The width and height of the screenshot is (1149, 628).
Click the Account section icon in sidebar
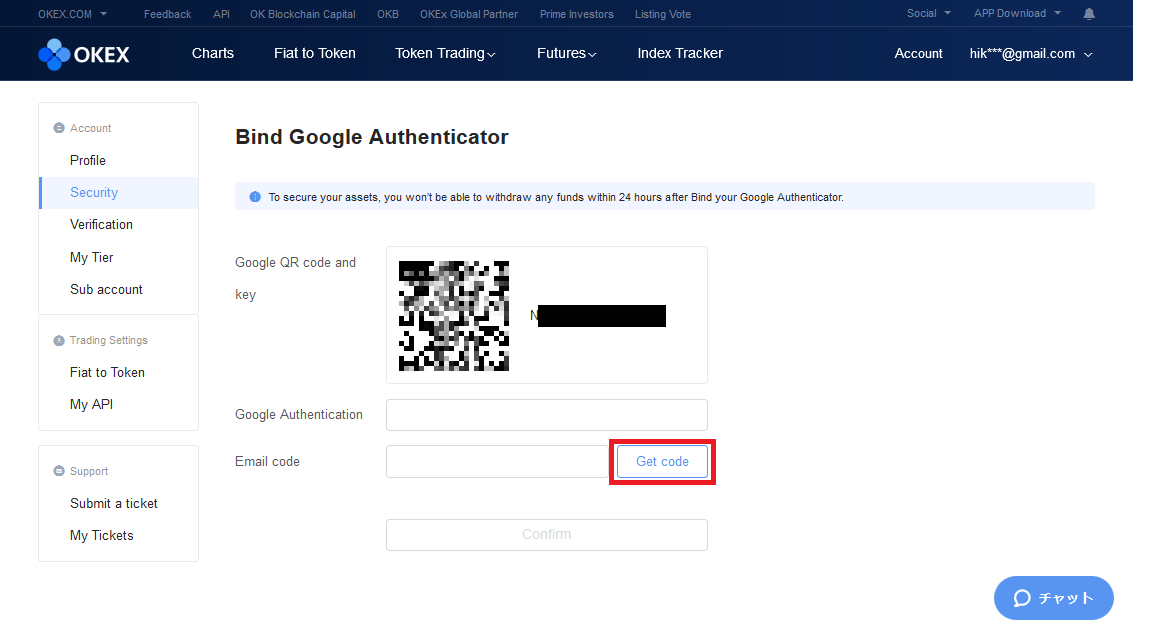[x=59, y=128]
